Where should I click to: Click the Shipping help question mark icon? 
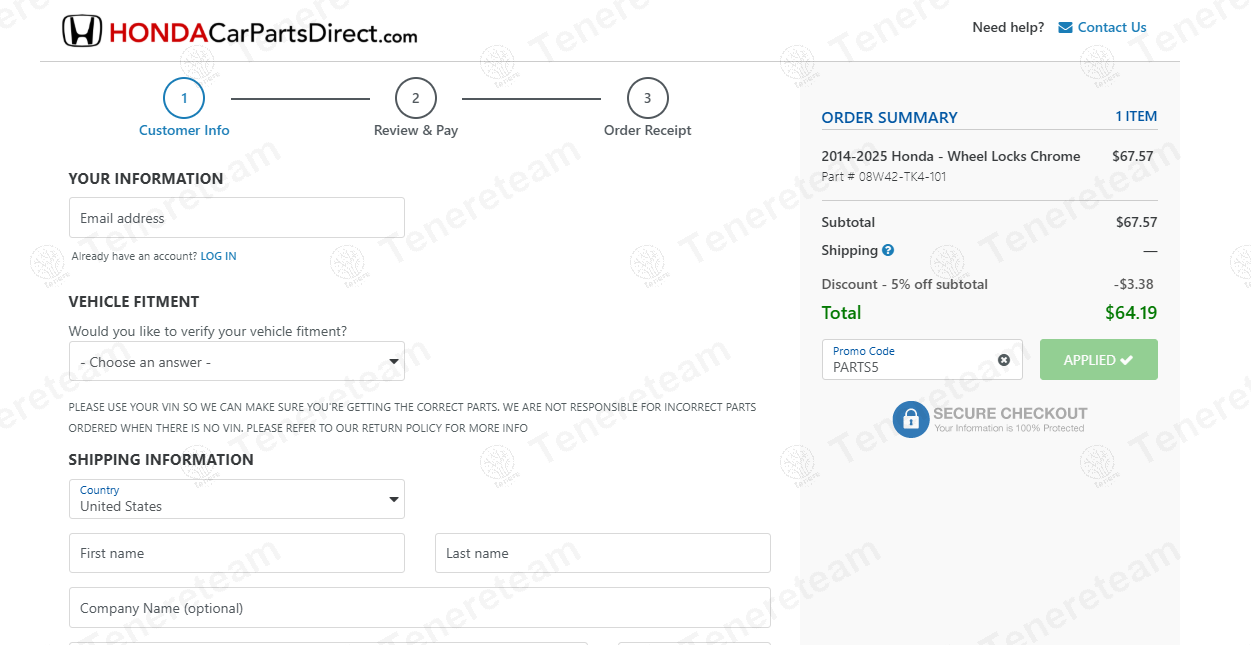[x=888, y=250]
